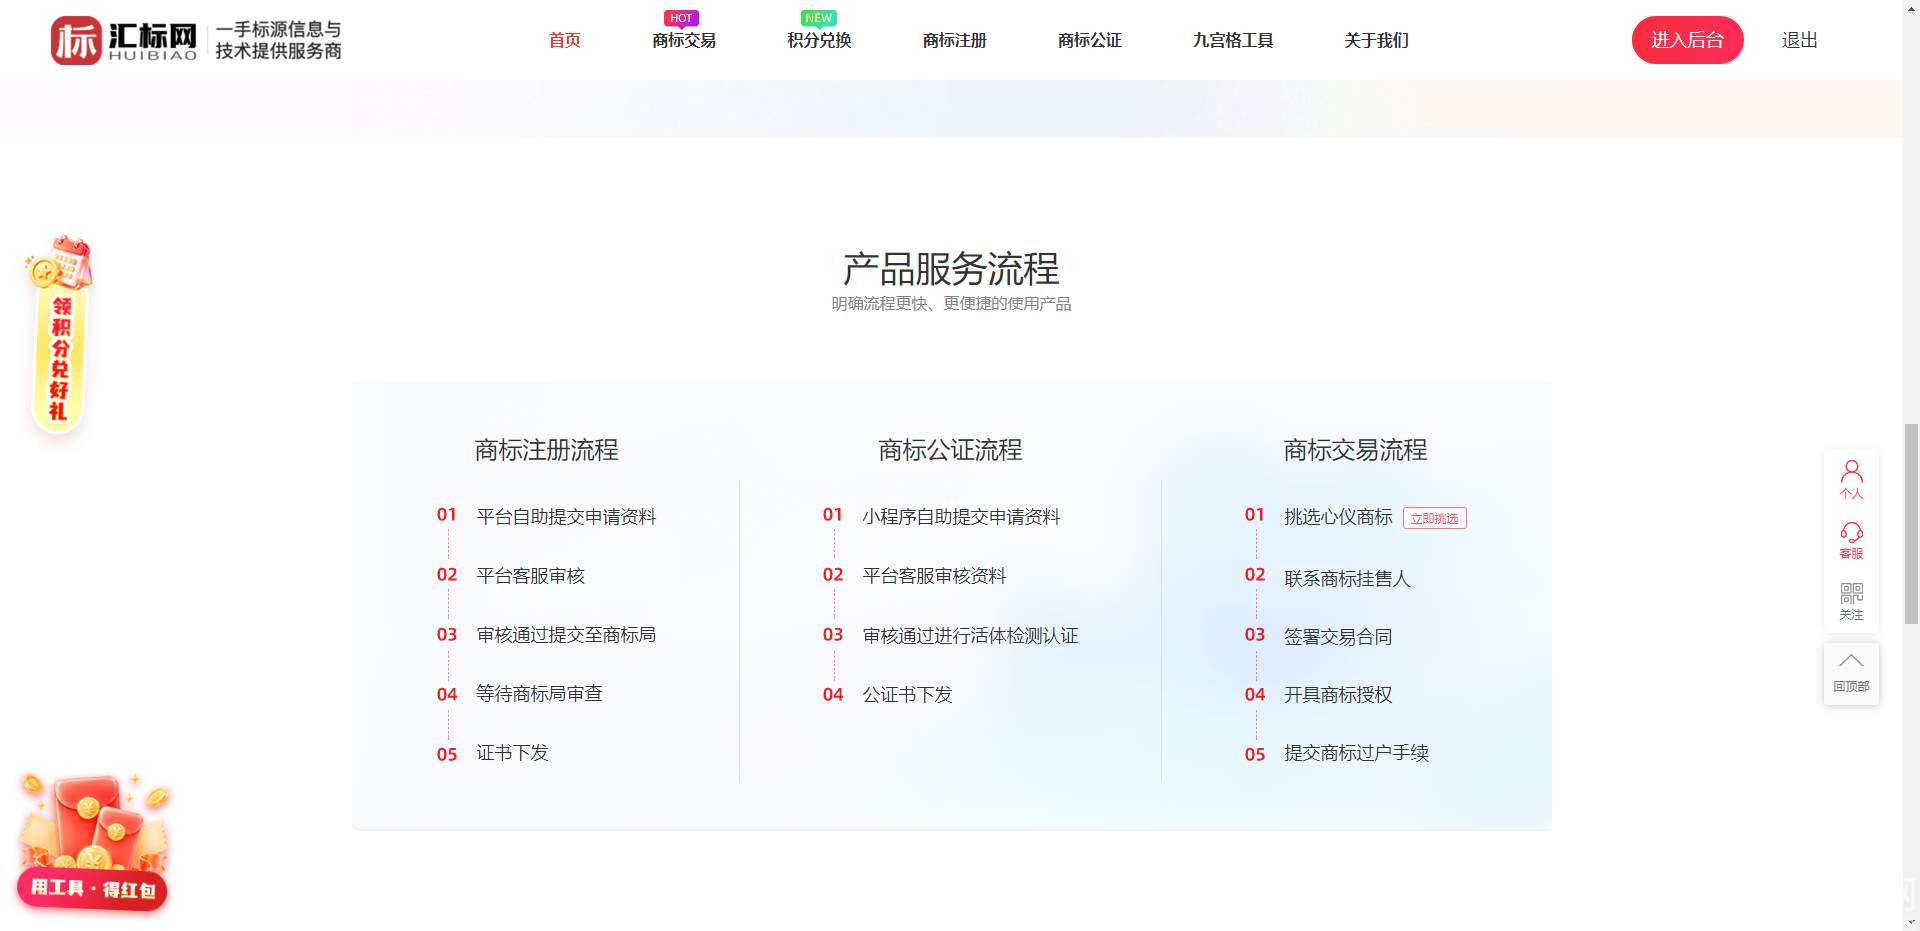Click step text 平台自助提交申请资料
The height and width of the screenshot is (931, 1920).
tap(566, 517)
